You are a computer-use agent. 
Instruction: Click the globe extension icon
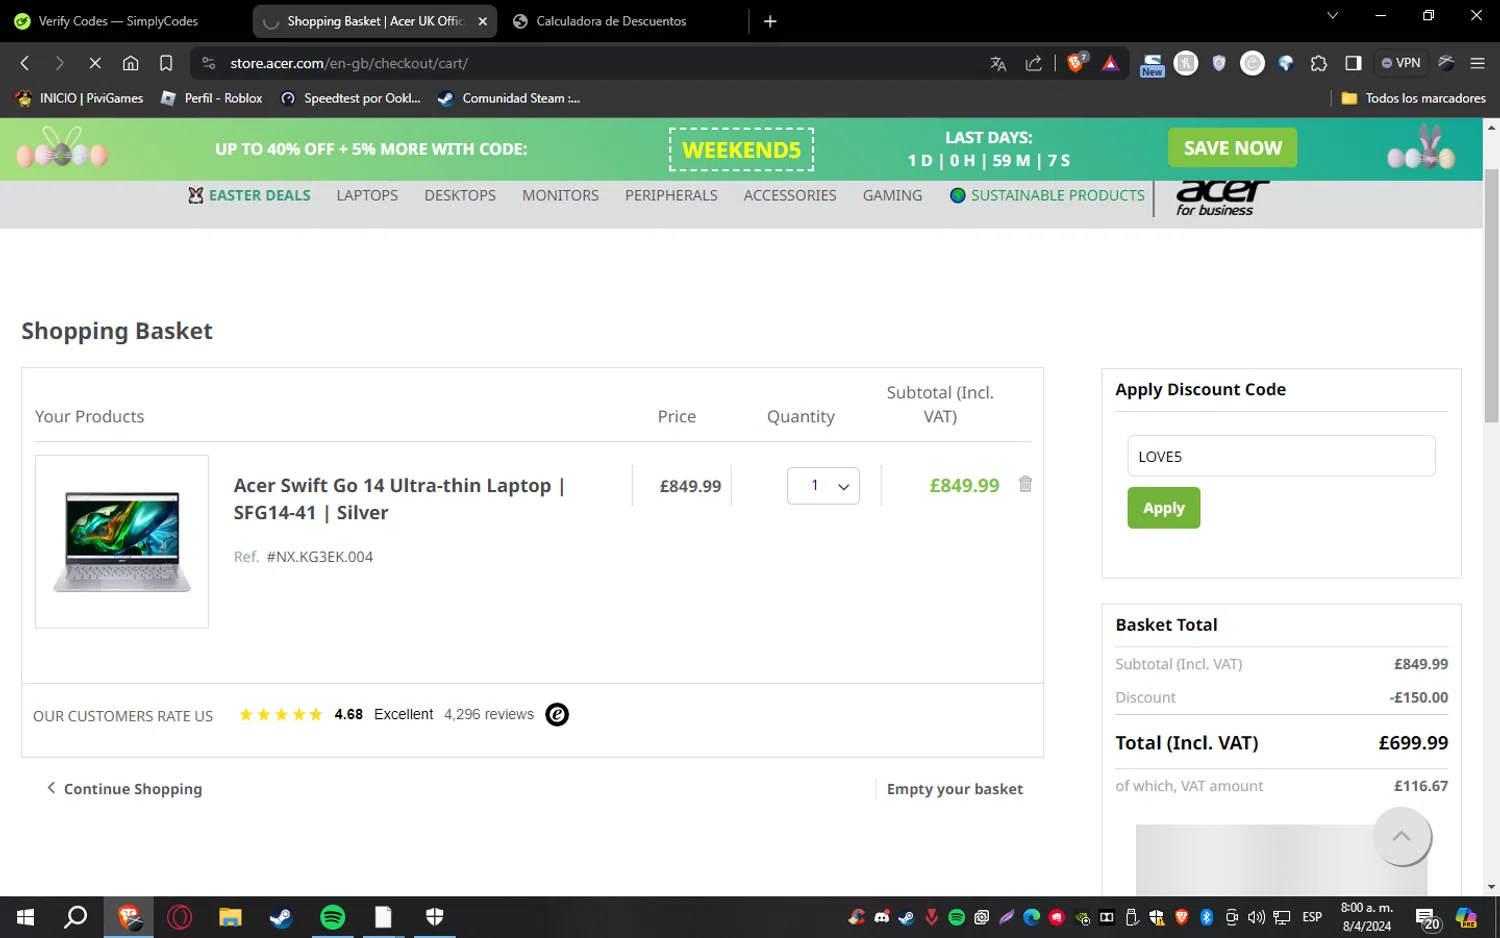click(1286, 63)
